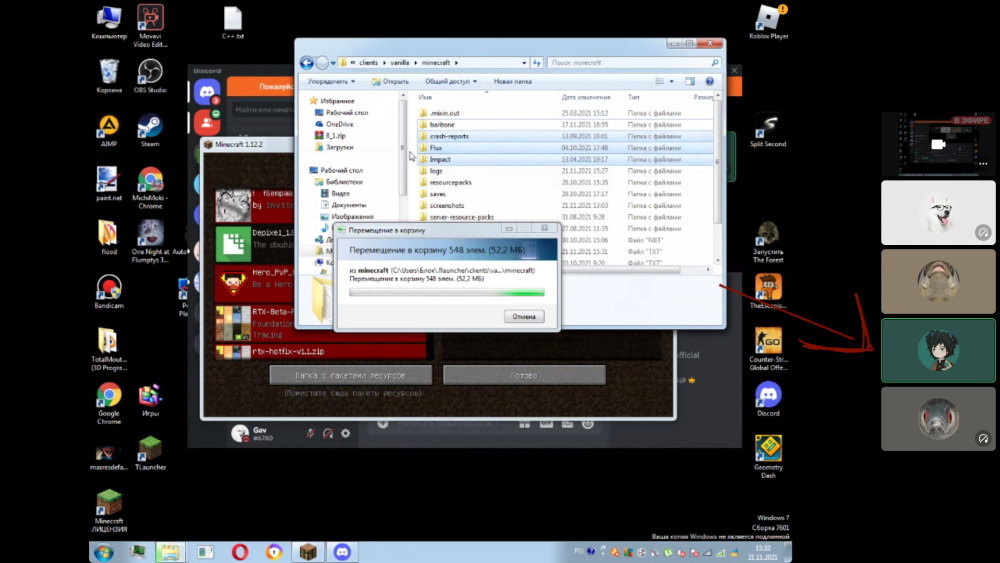This screenshot has height=563, width=1000.
Task: Select Hero_PvP resource pack thumbnail
Action: (233, 283)
